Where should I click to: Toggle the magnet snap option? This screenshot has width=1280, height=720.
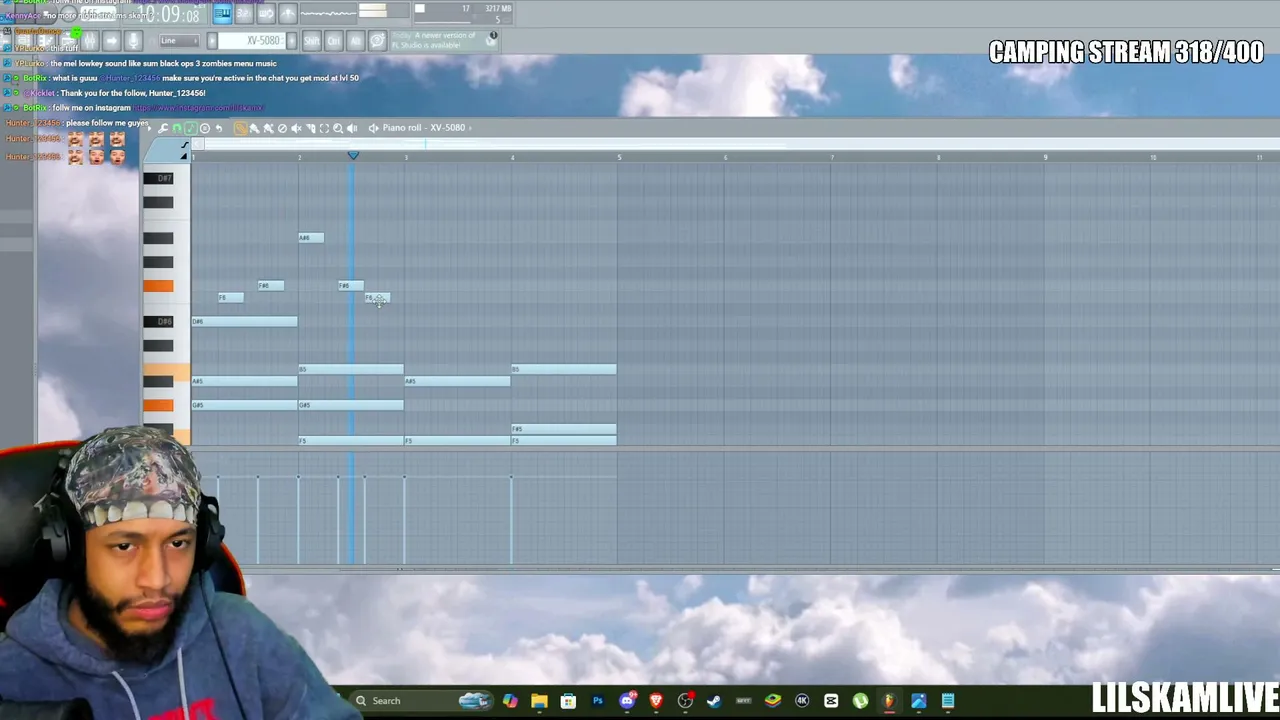[177, 128]
